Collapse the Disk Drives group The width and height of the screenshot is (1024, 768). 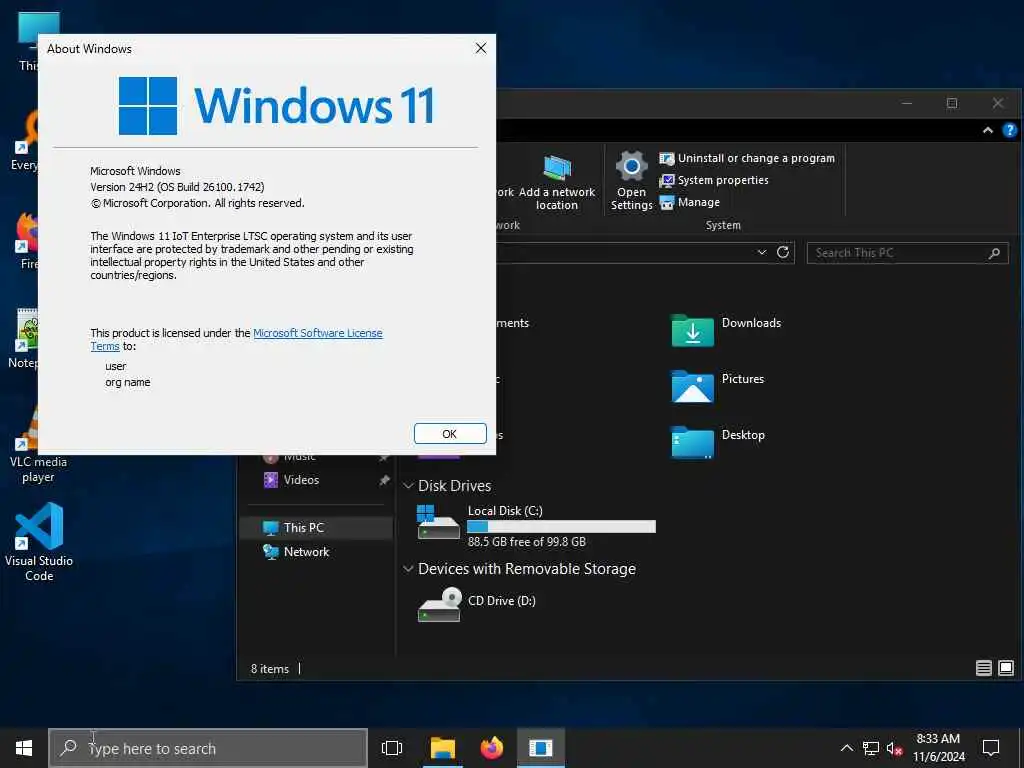click(408, 486)
